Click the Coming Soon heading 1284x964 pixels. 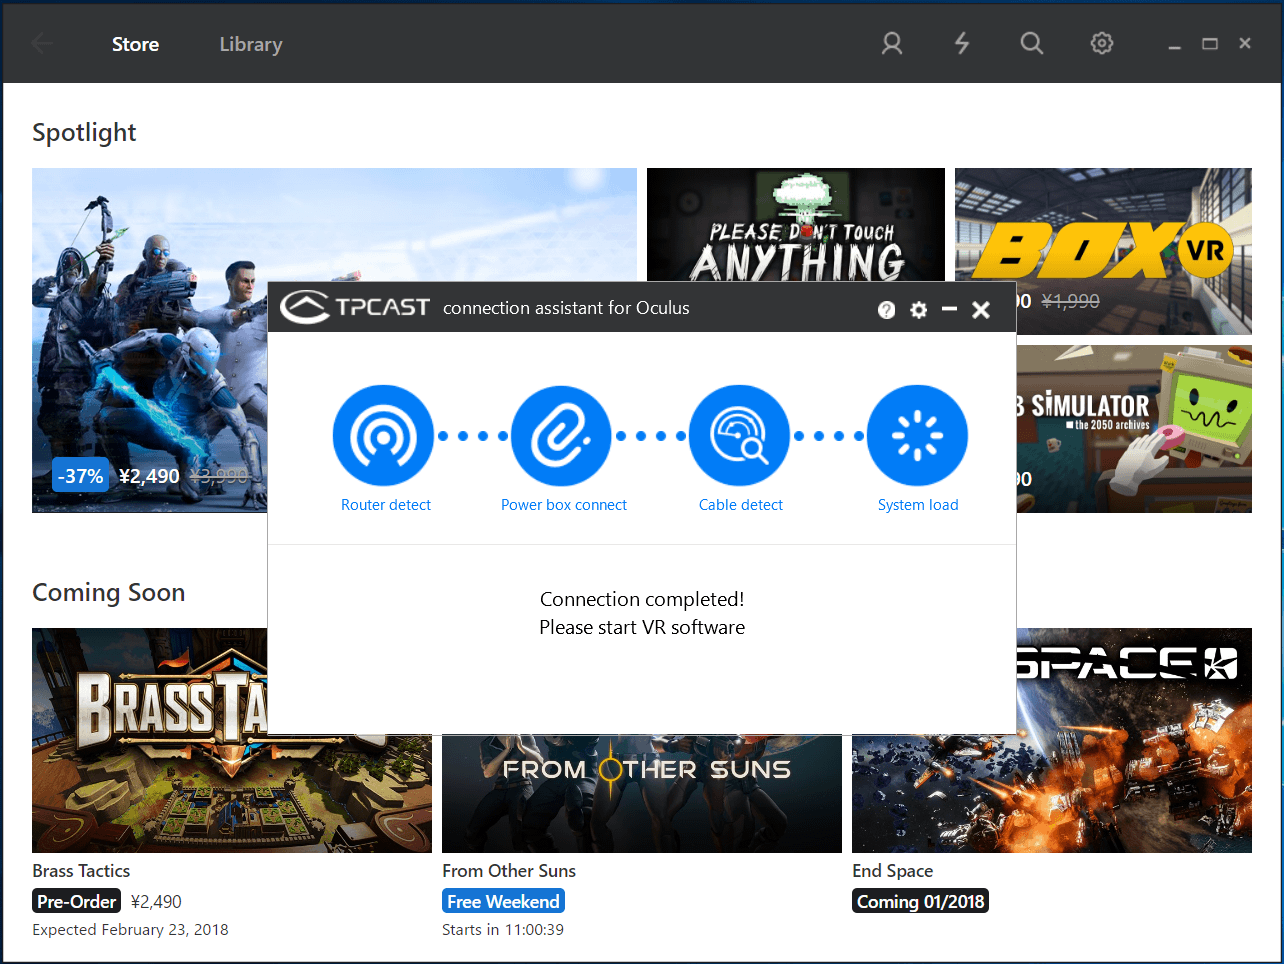(x=109, y=592)
